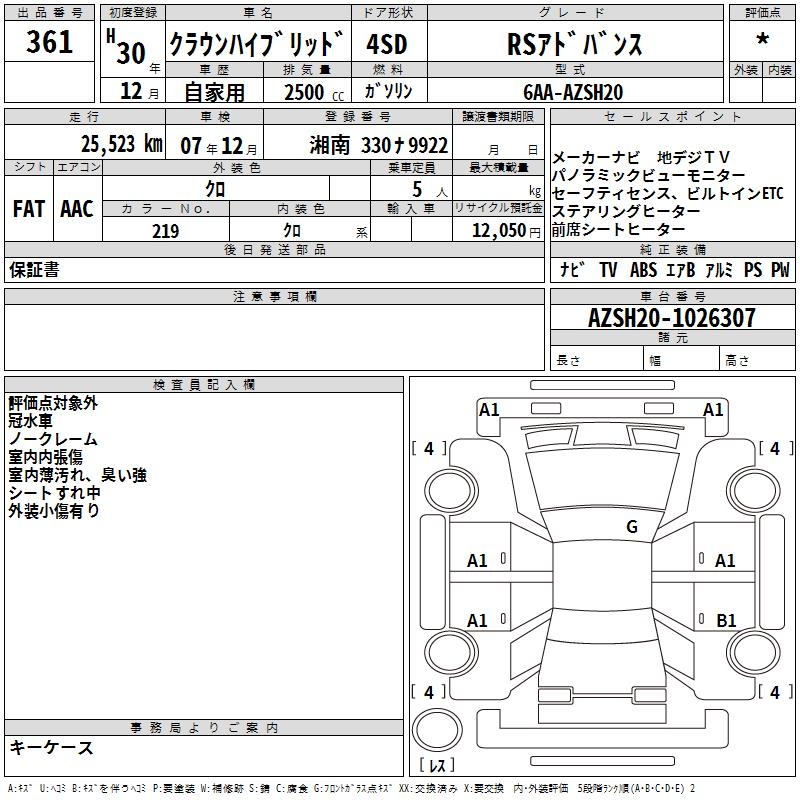Select the lower-right [4] tire rating
The image size is (800, 800).
[x=773, y=692]
